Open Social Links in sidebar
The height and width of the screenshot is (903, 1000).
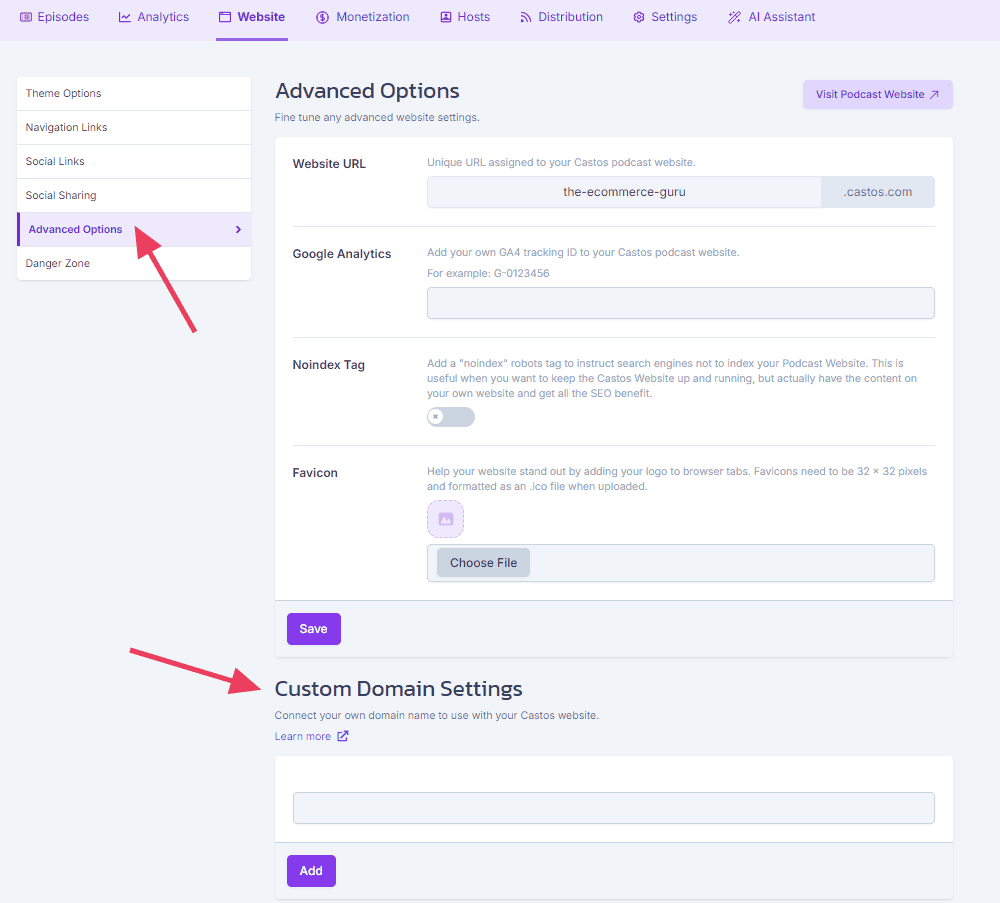(x=134, y=161)
